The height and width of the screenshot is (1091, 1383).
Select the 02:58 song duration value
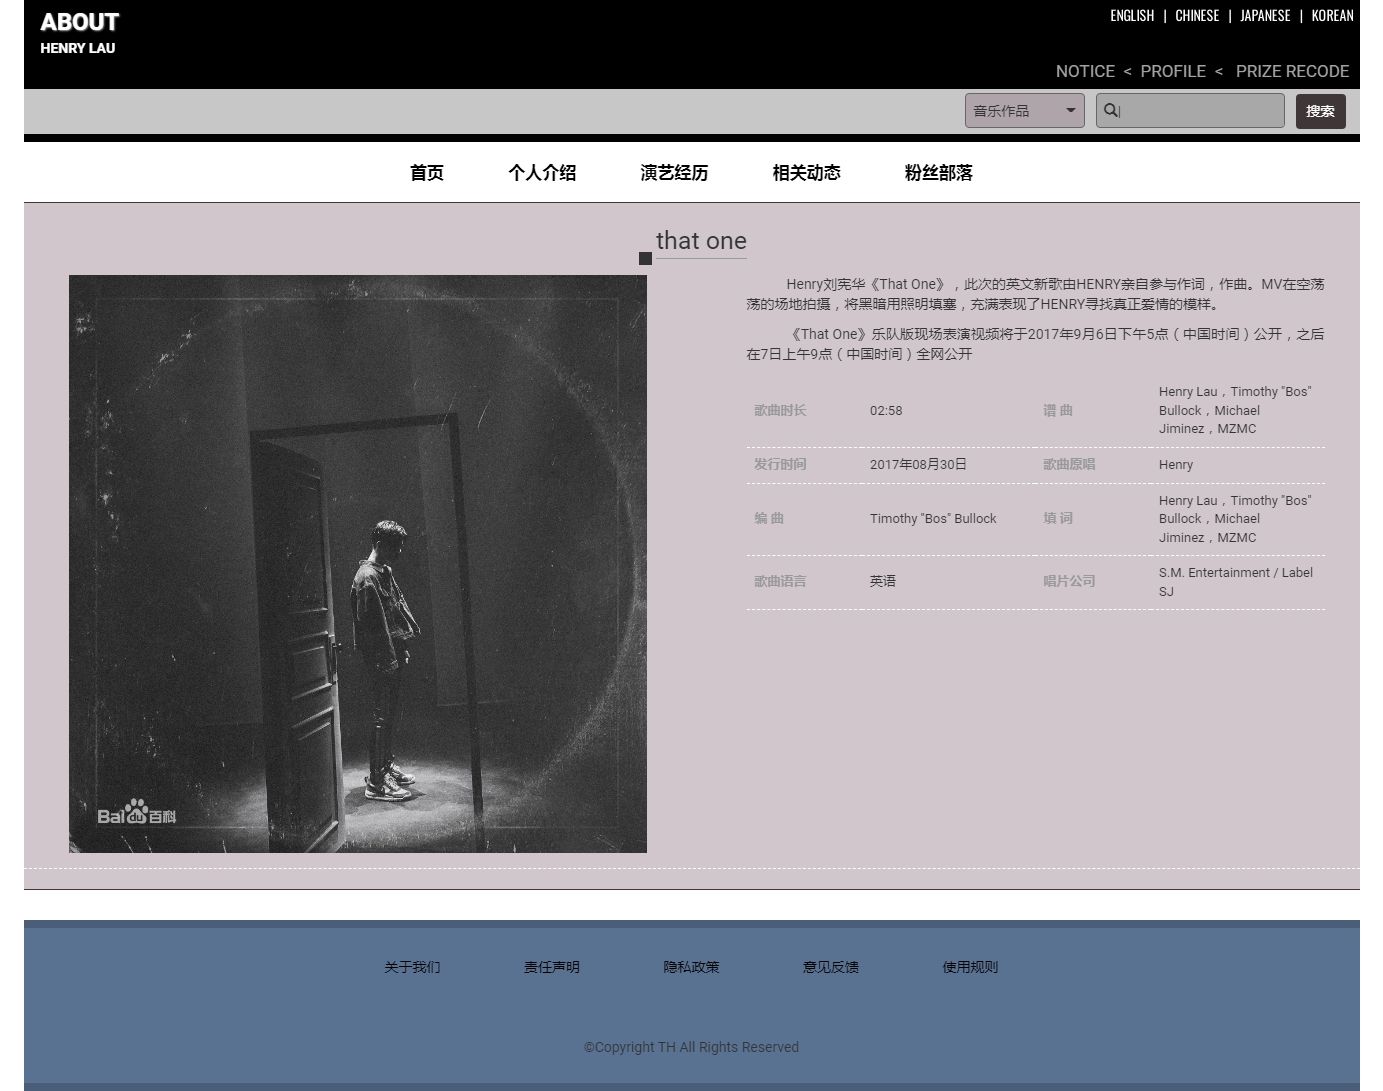click(x=886, y=411)
